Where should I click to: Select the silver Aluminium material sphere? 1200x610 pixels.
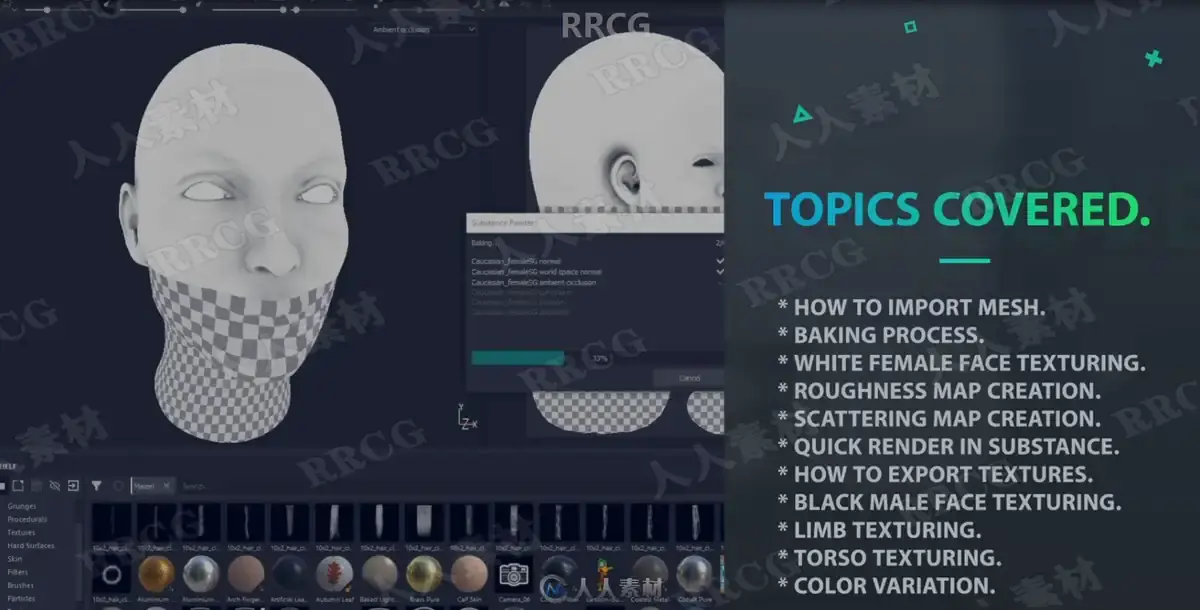point(200,575)
